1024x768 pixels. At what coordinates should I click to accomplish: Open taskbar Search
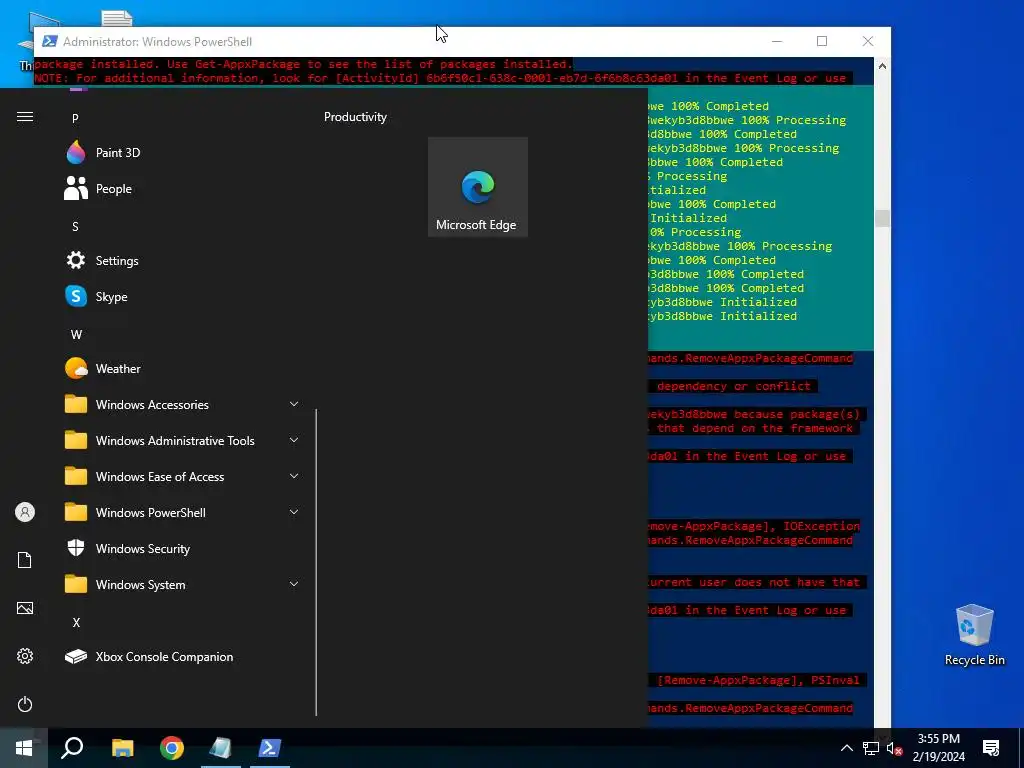pyautogui.click(x=72, y=748)
